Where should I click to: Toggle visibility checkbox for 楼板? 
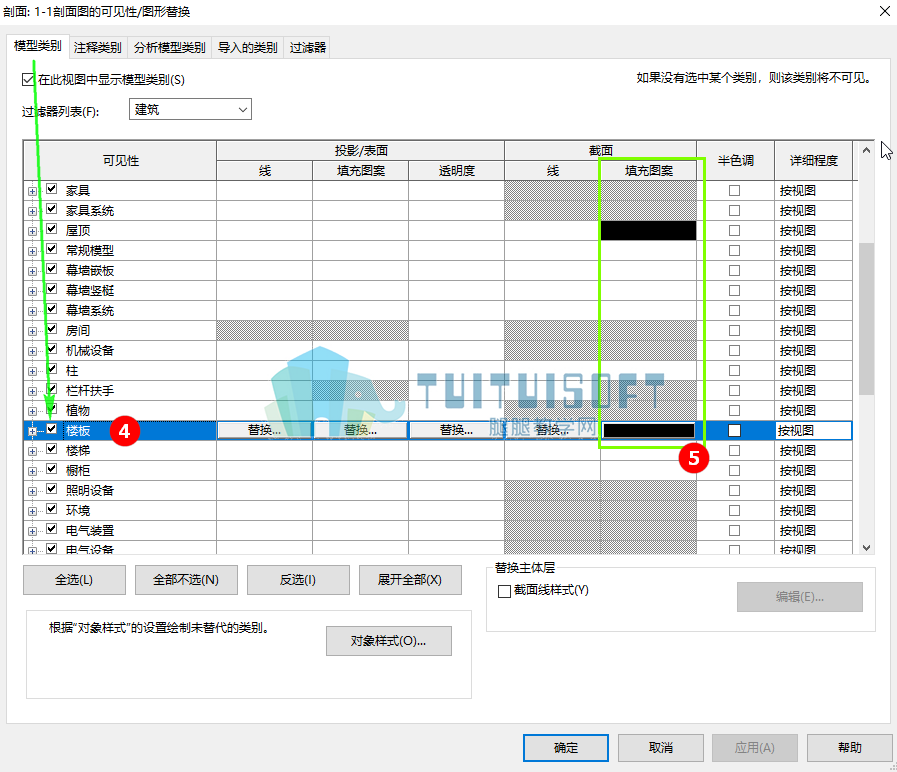pos(52,429)
